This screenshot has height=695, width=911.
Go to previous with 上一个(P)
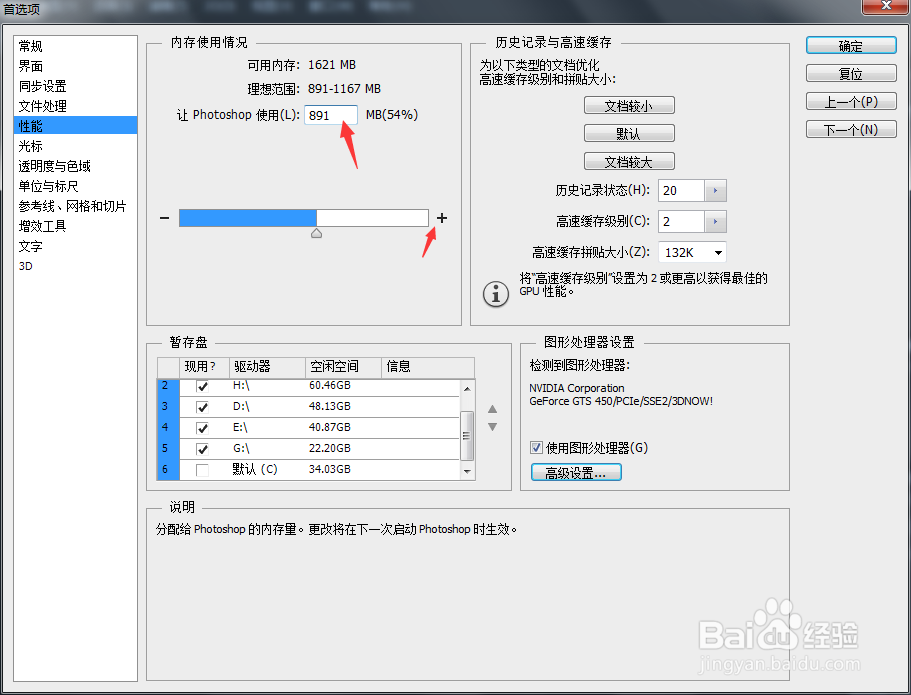(x=851, y=102)
